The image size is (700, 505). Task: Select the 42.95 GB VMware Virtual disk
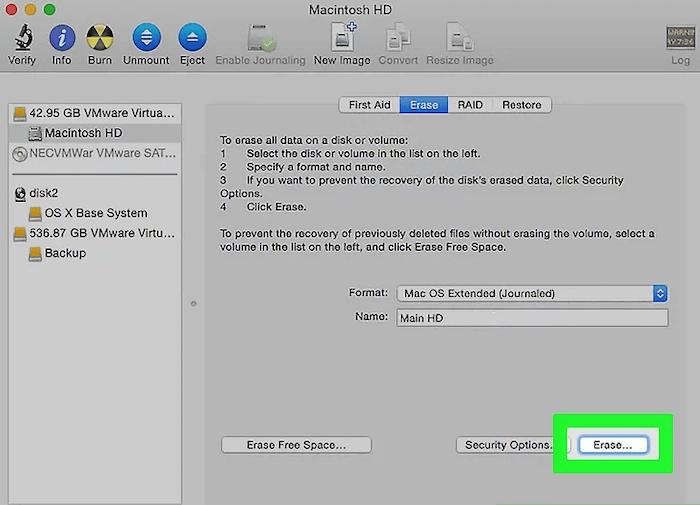(x=95, y=113)
